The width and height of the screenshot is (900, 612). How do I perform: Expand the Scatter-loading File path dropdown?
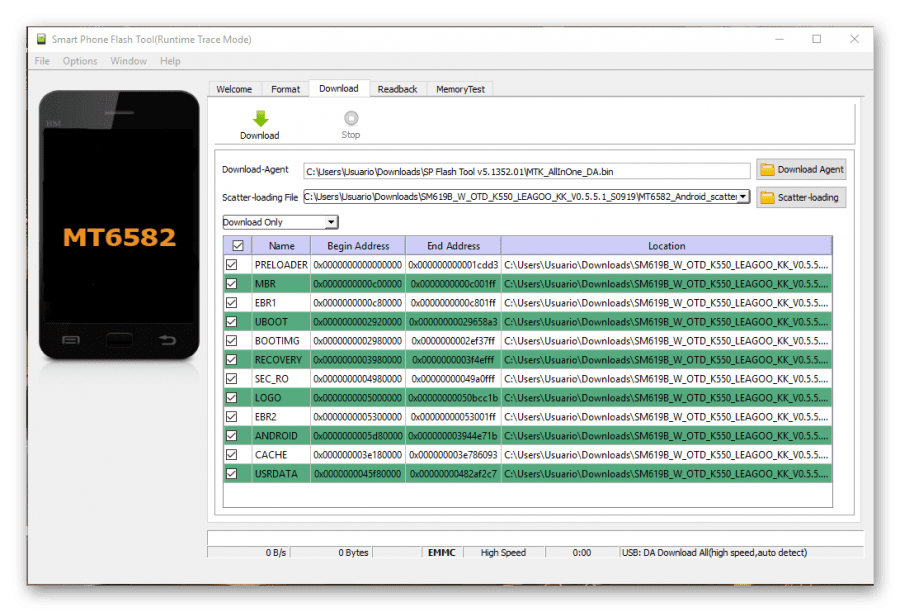743,197
